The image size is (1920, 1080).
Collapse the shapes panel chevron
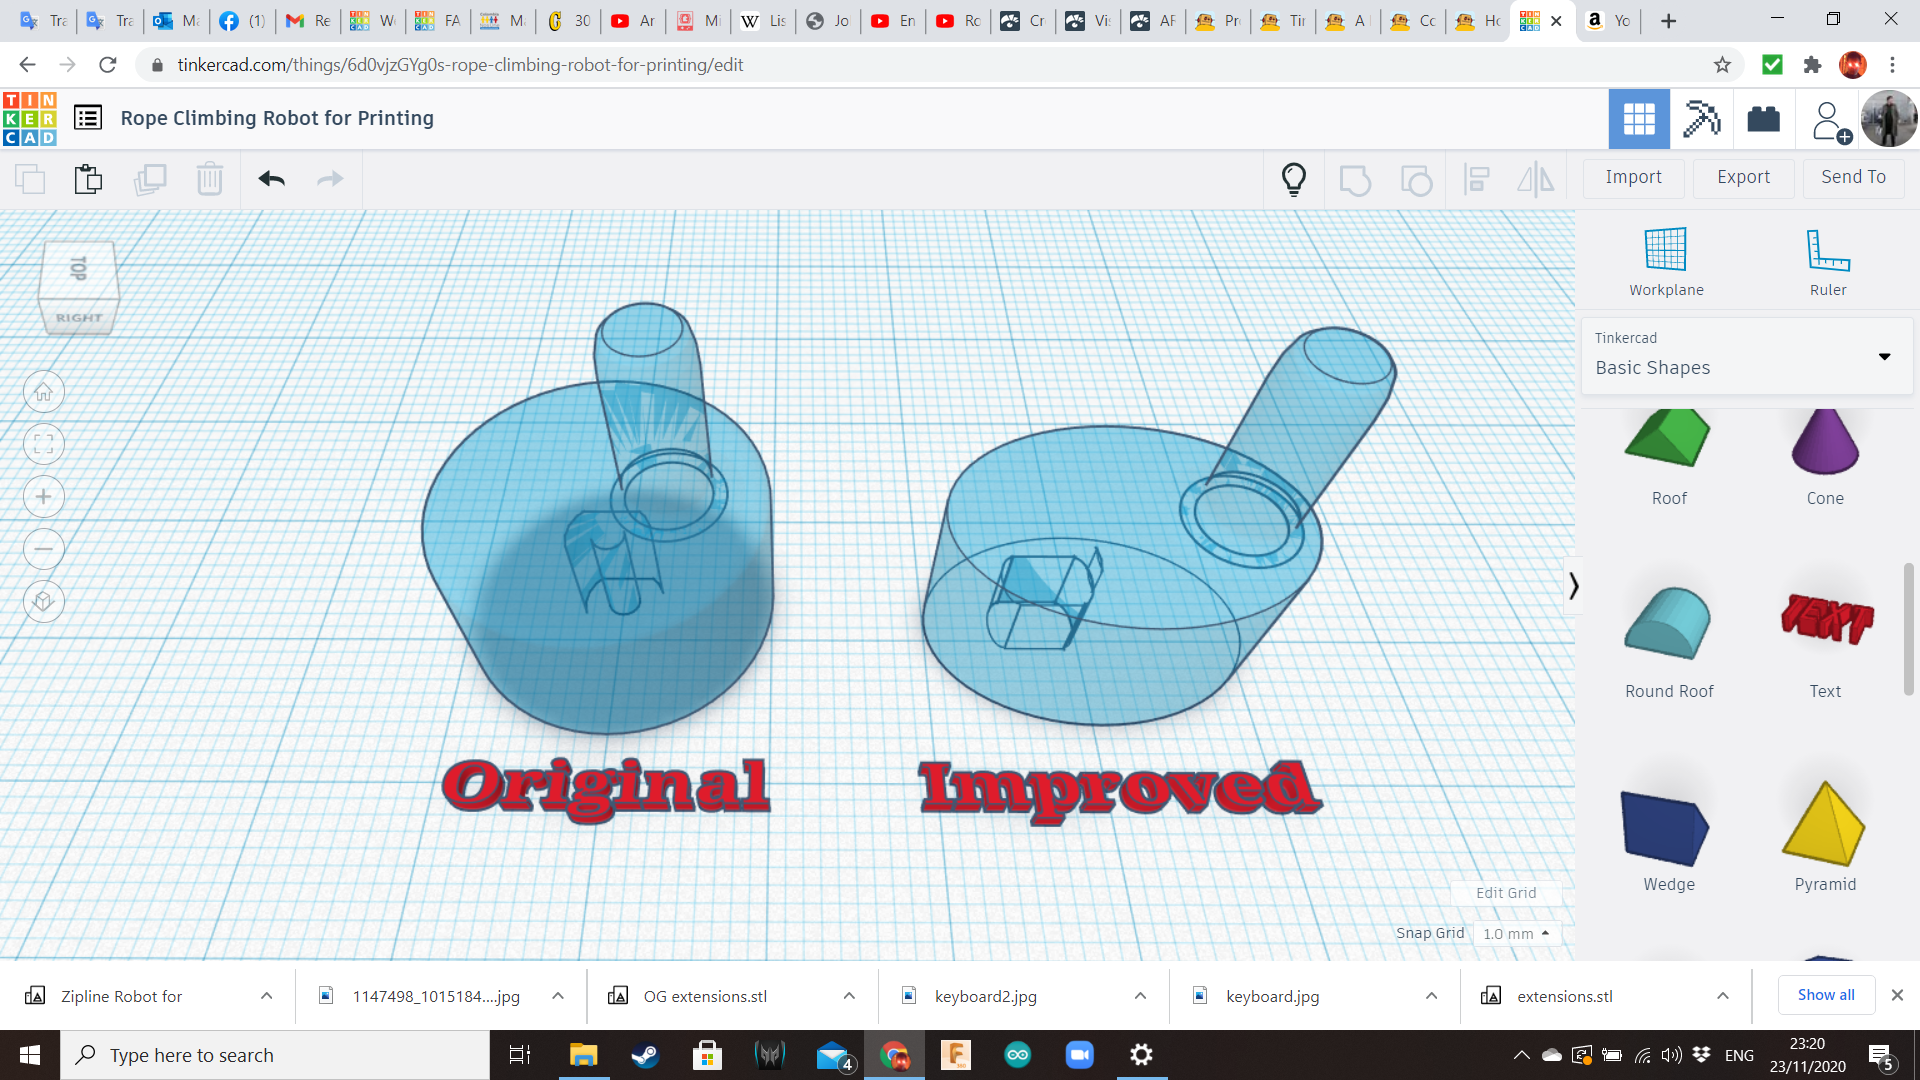click(x=1573, y=585)
